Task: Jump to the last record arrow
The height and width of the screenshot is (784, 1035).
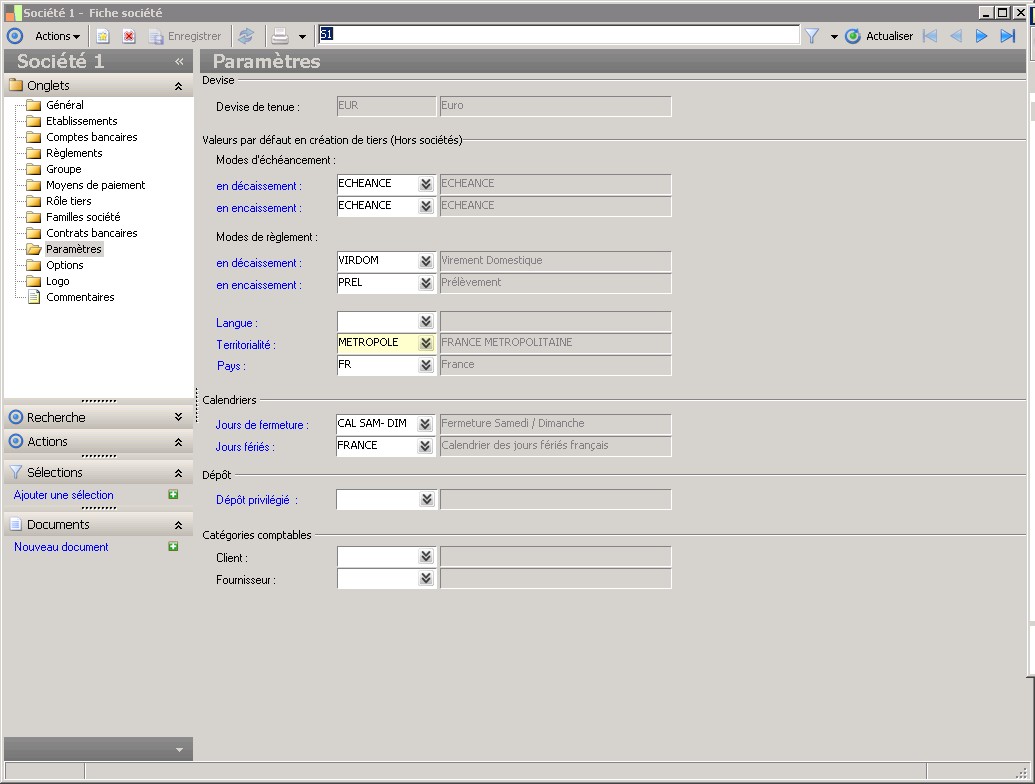Action: pos(1008,36)
